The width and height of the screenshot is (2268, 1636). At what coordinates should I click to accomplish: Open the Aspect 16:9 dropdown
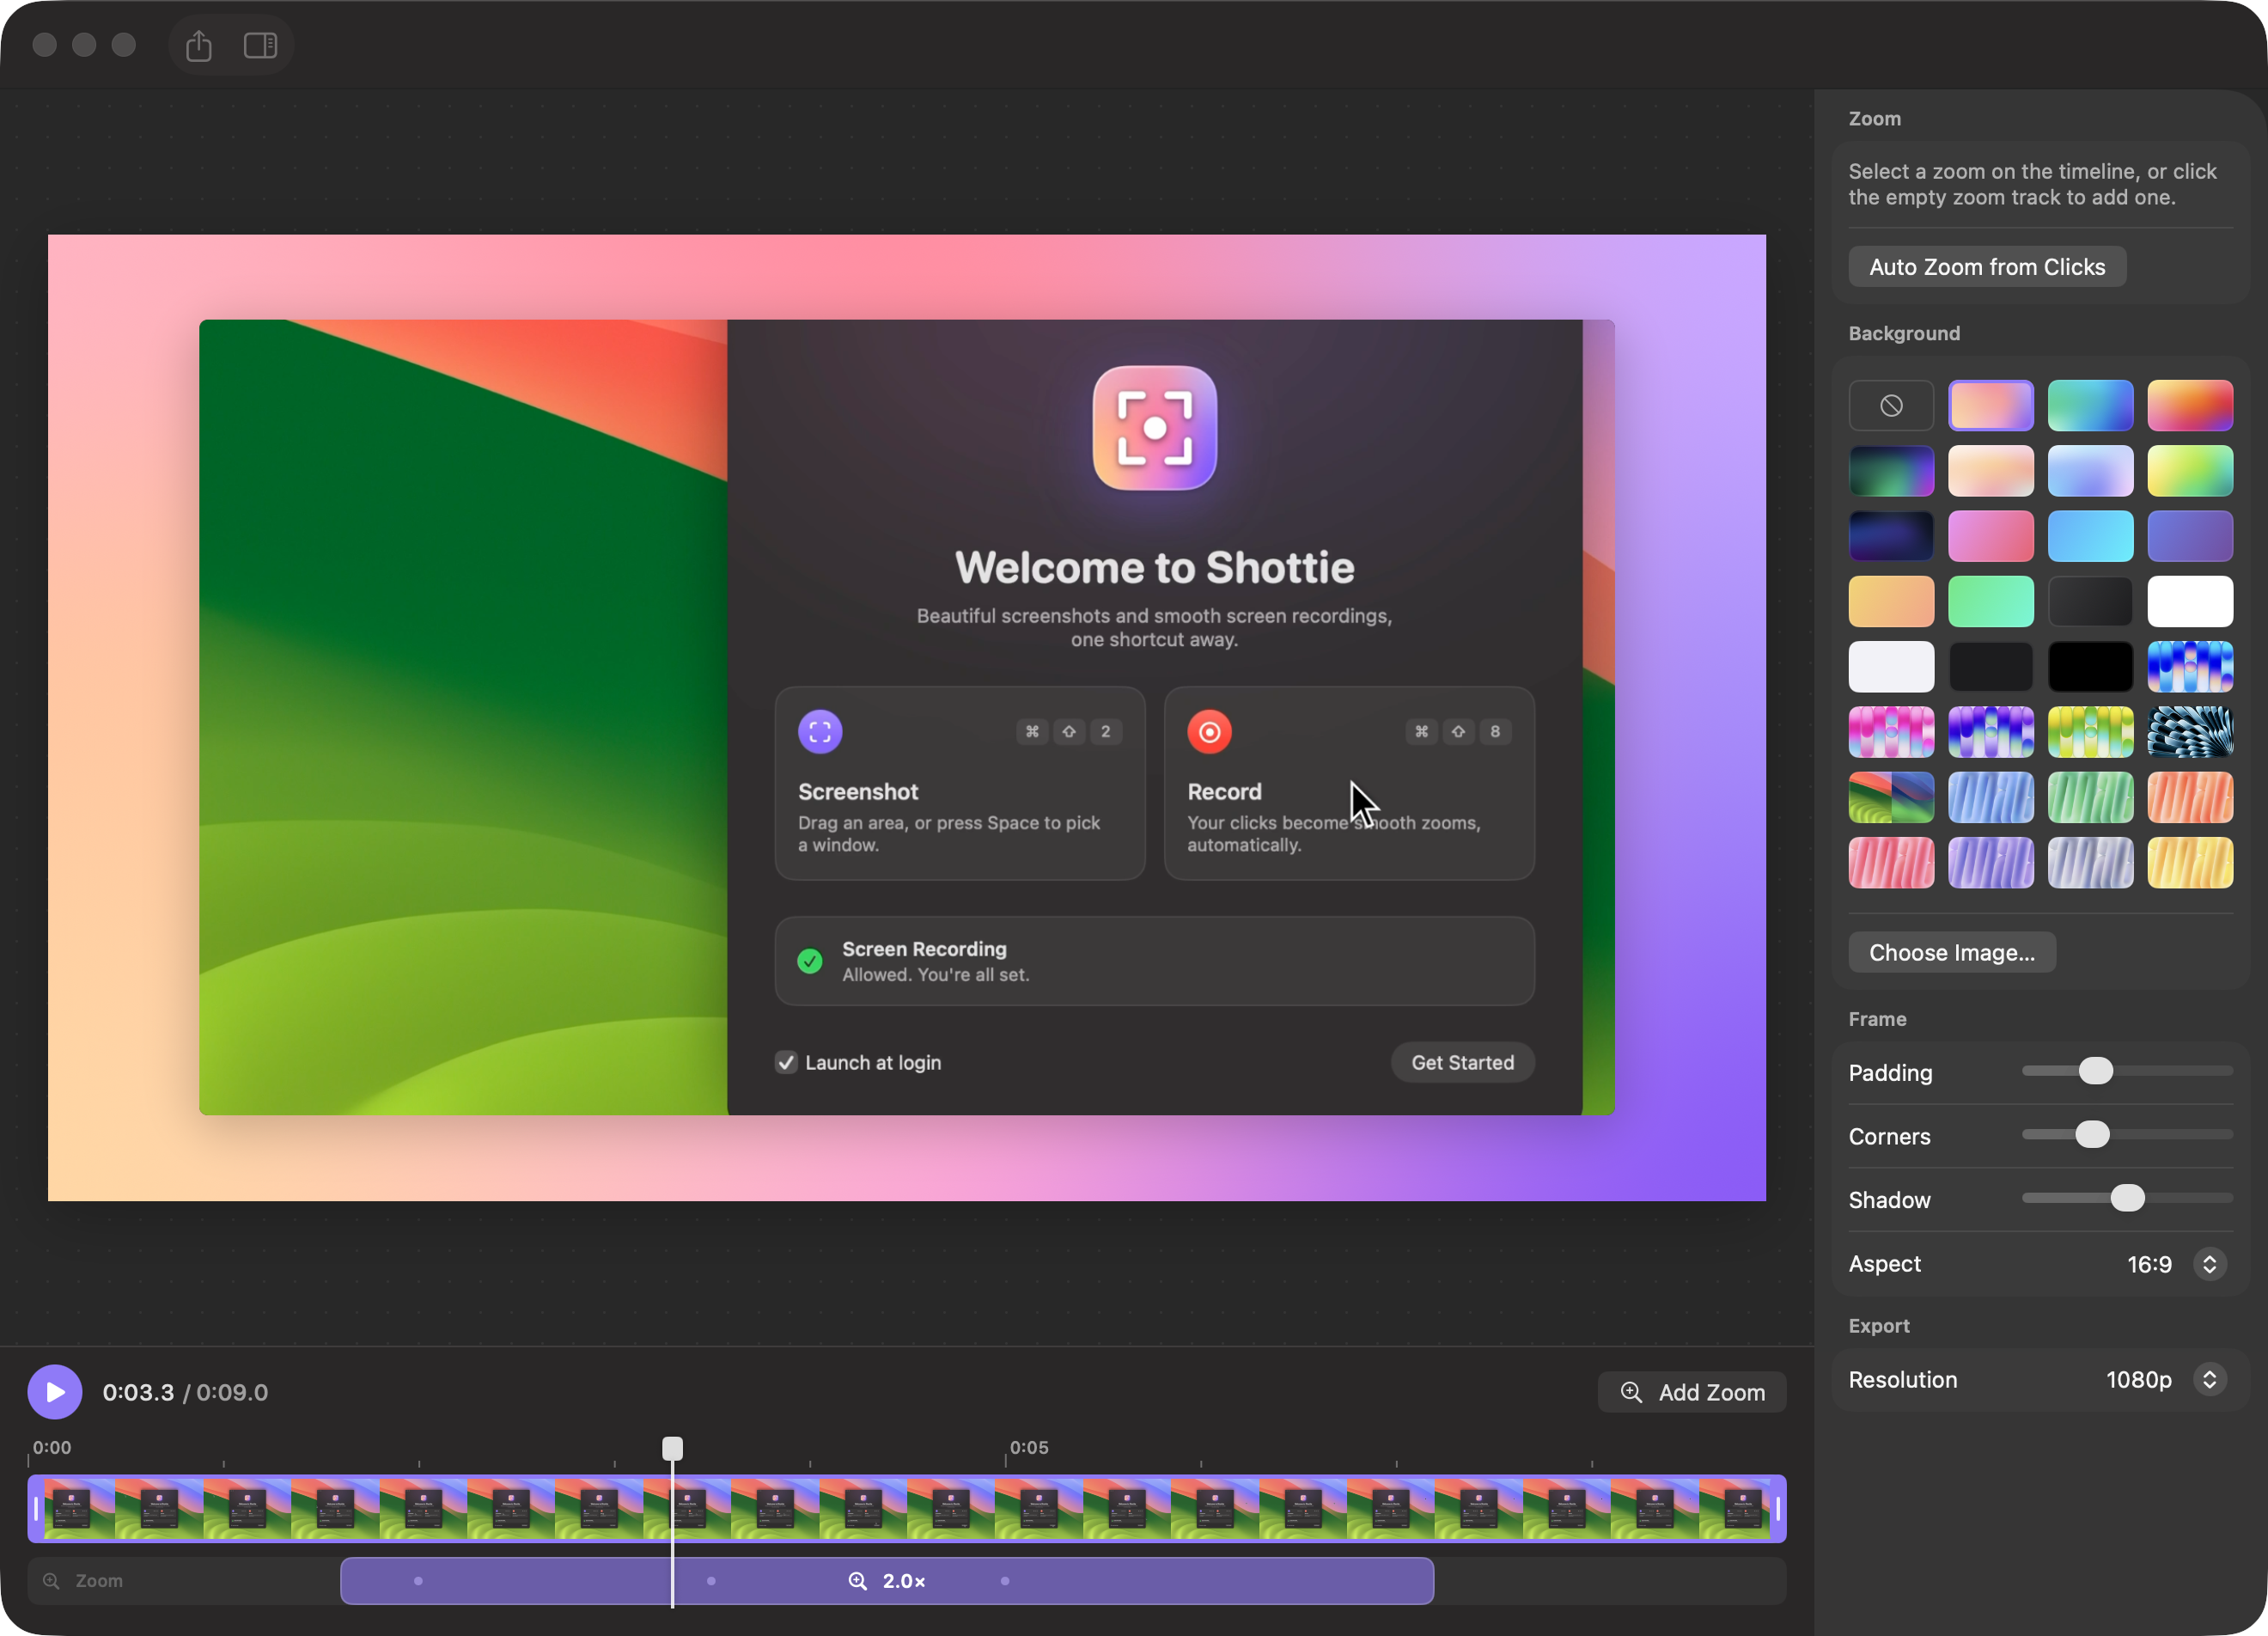point(2209,1264)
